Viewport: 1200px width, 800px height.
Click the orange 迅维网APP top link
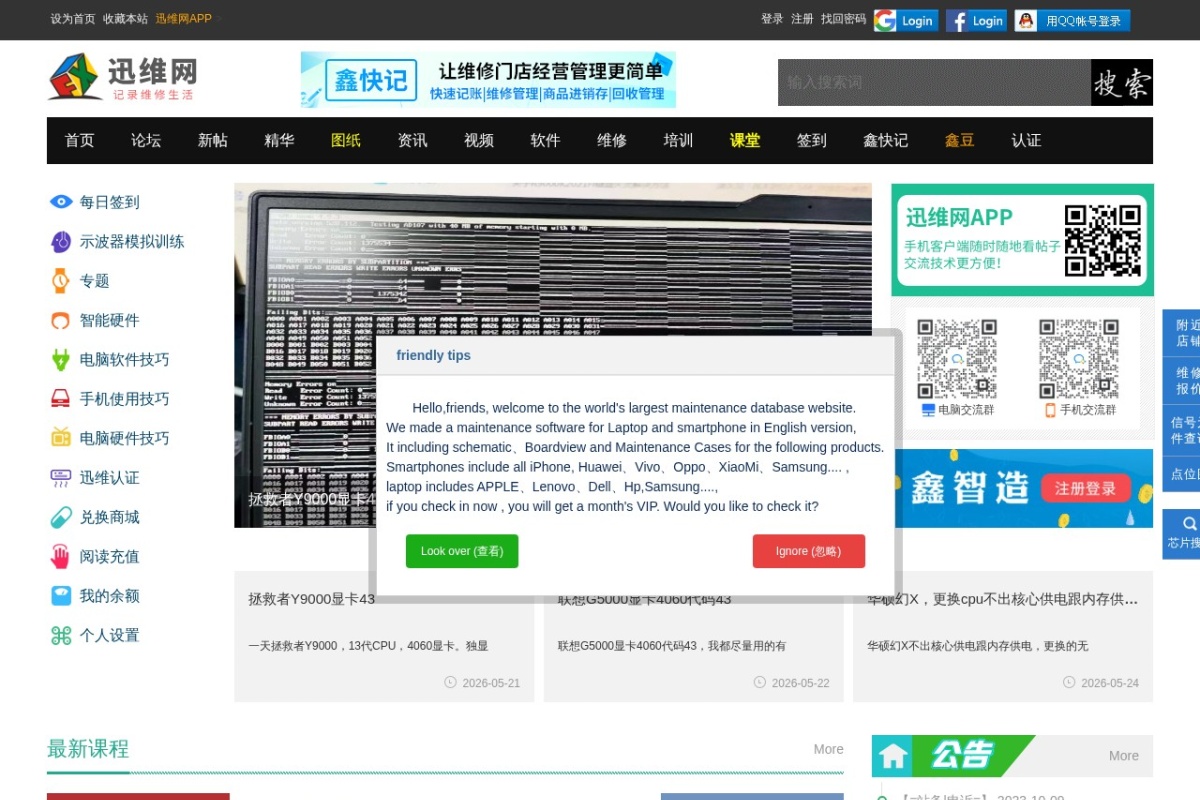183,19
